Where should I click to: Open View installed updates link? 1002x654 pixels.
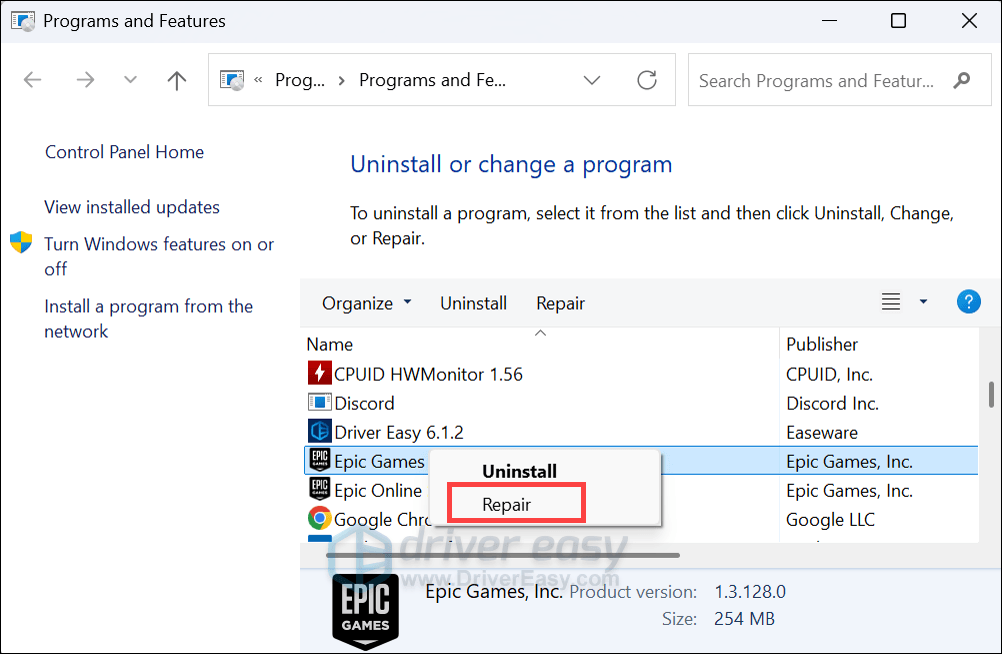[132, 207]
